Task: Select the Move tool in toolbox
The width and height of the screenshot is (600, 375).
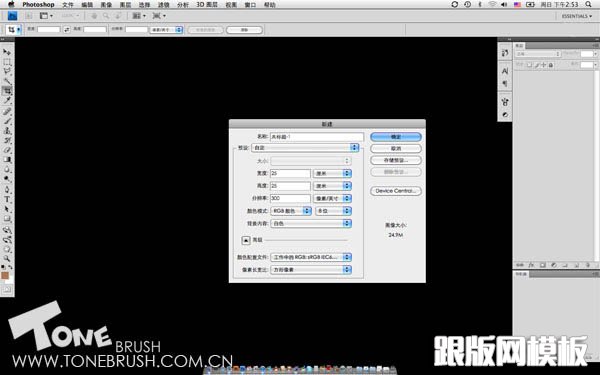Action: point(7,52)
